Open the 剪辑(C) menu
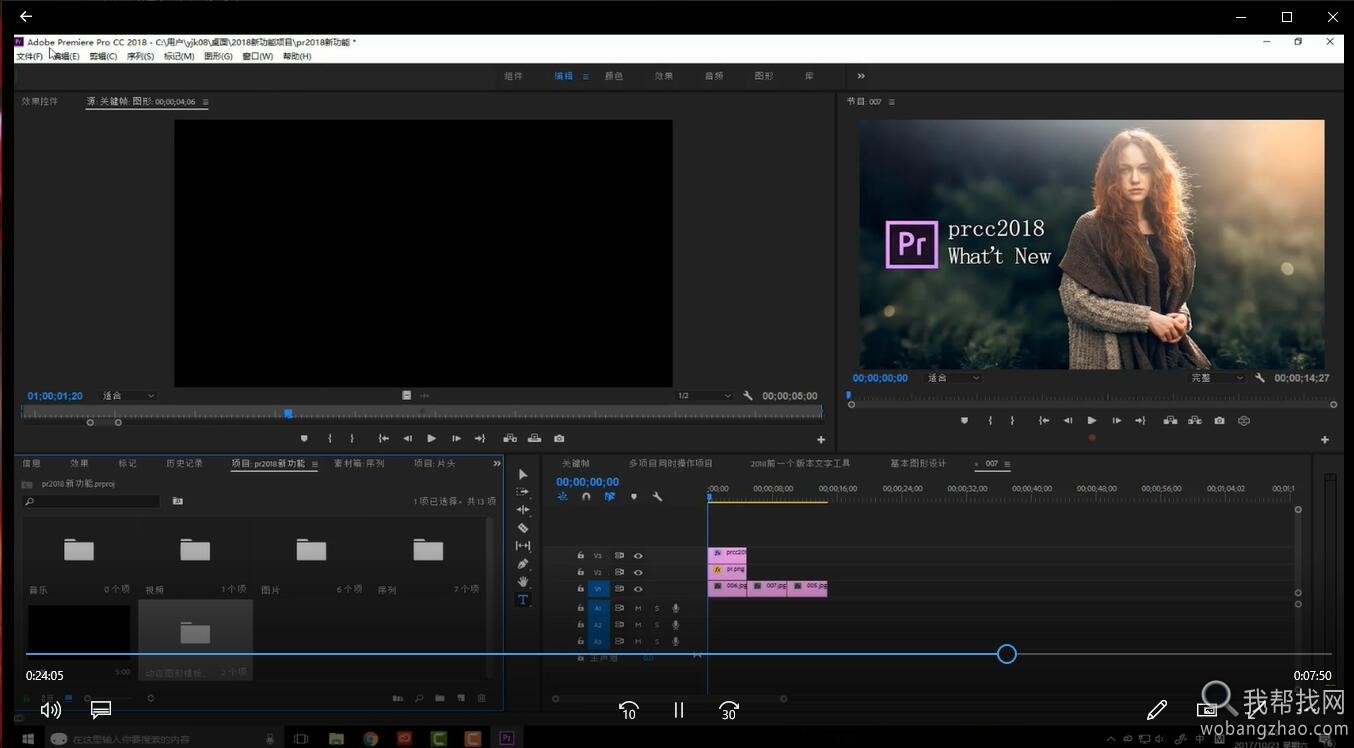1354x748 pixels. point(103,57)
